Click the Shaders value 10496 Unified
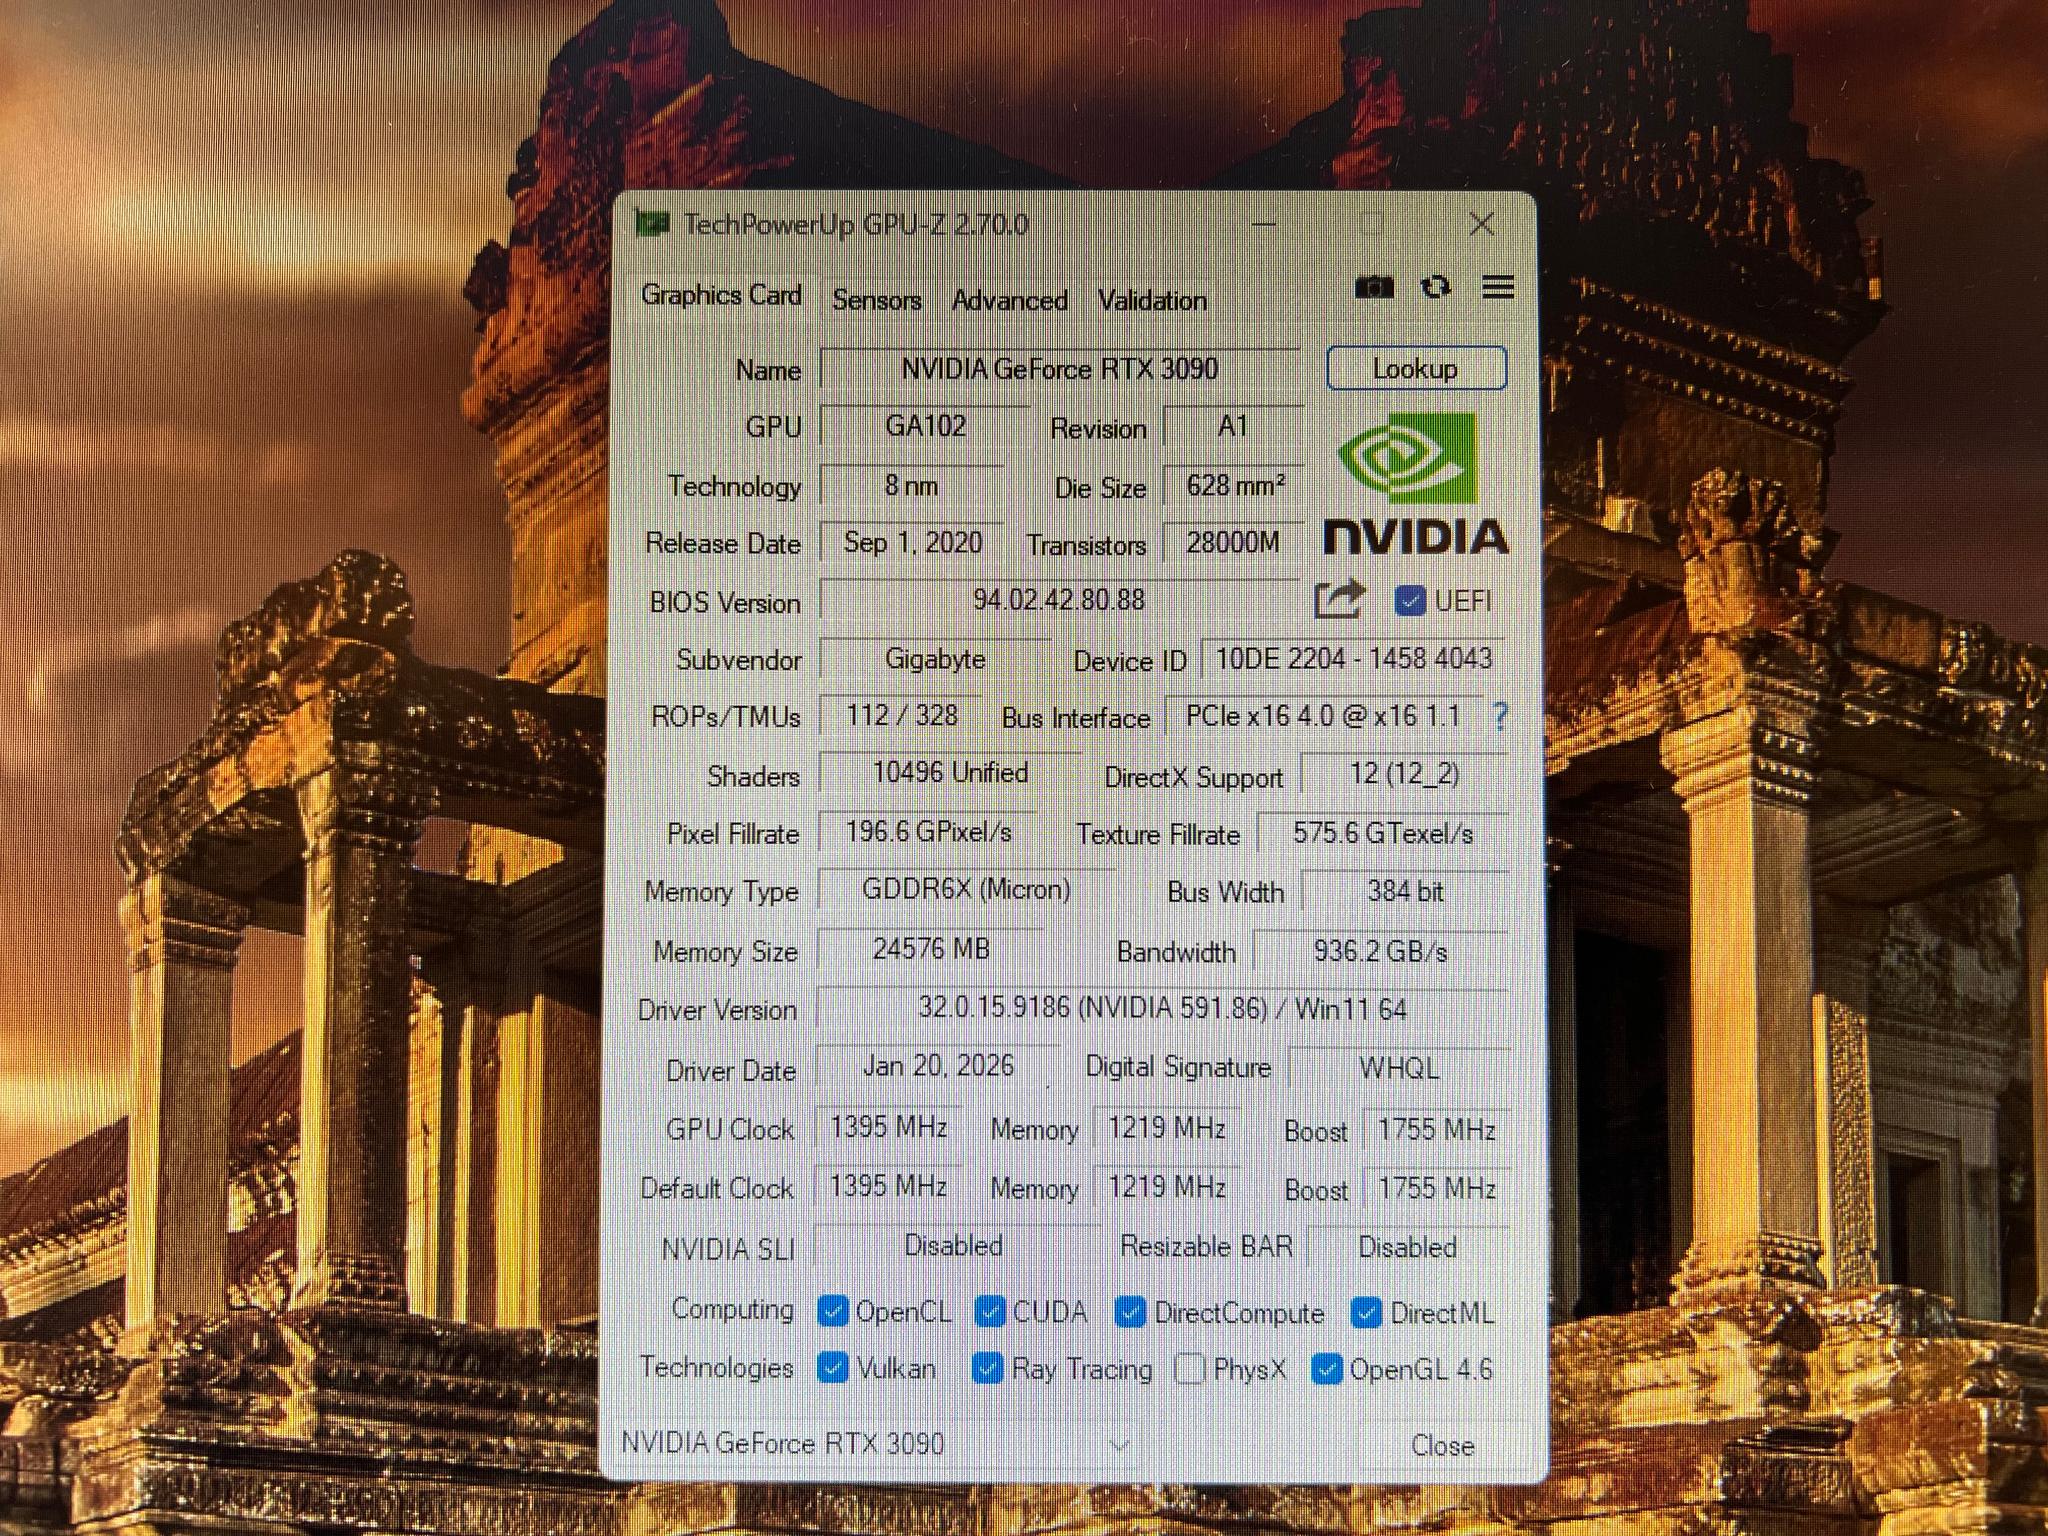The height and width of the screenshot is (1536, 2048). click(x=951, y=773)
